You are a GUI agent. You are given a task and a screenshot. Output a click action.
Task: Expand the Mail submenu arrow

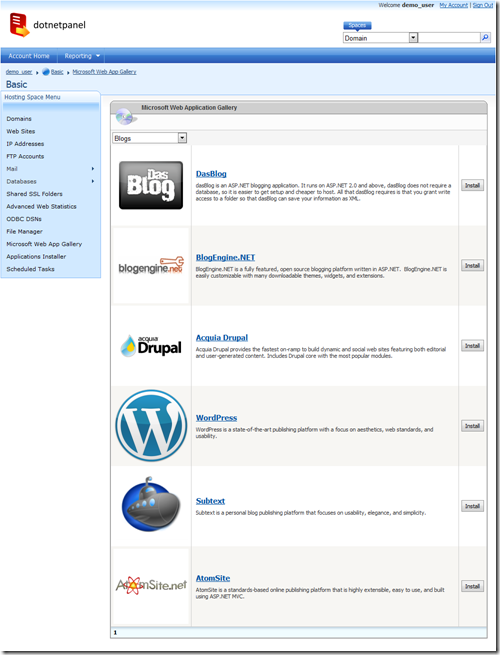pyautogui.click(x=93, y=169)
